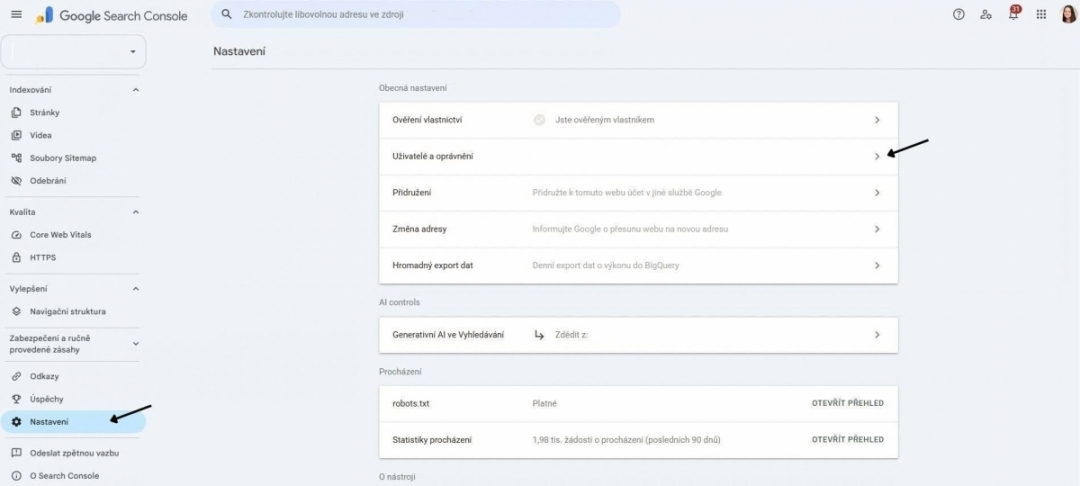Image resolution: width=1080 pixels, height=486 pixels.
Task: Click the search magnifier icon
Action: [x=227, y=14]
